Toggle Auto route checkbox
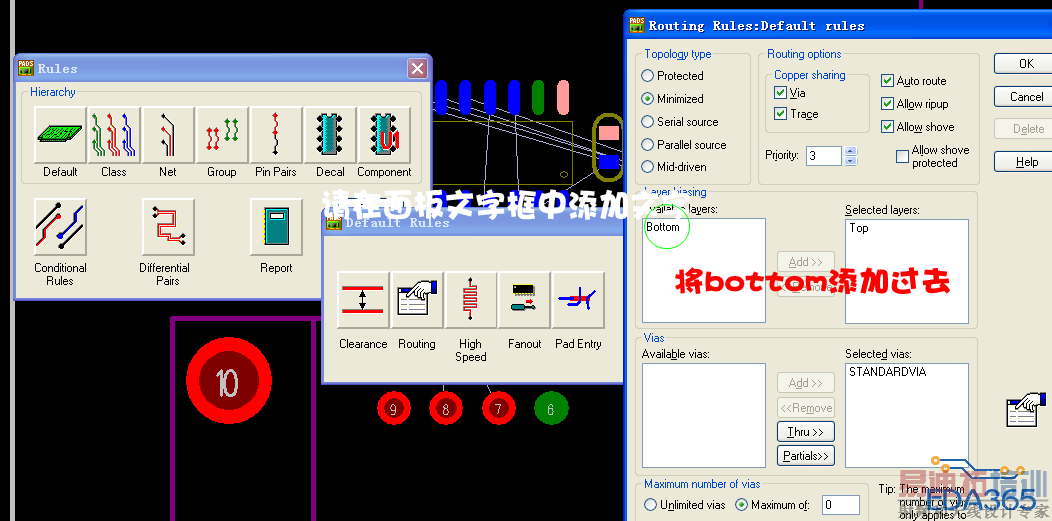 pyautogui.click(x=887, y=80)
